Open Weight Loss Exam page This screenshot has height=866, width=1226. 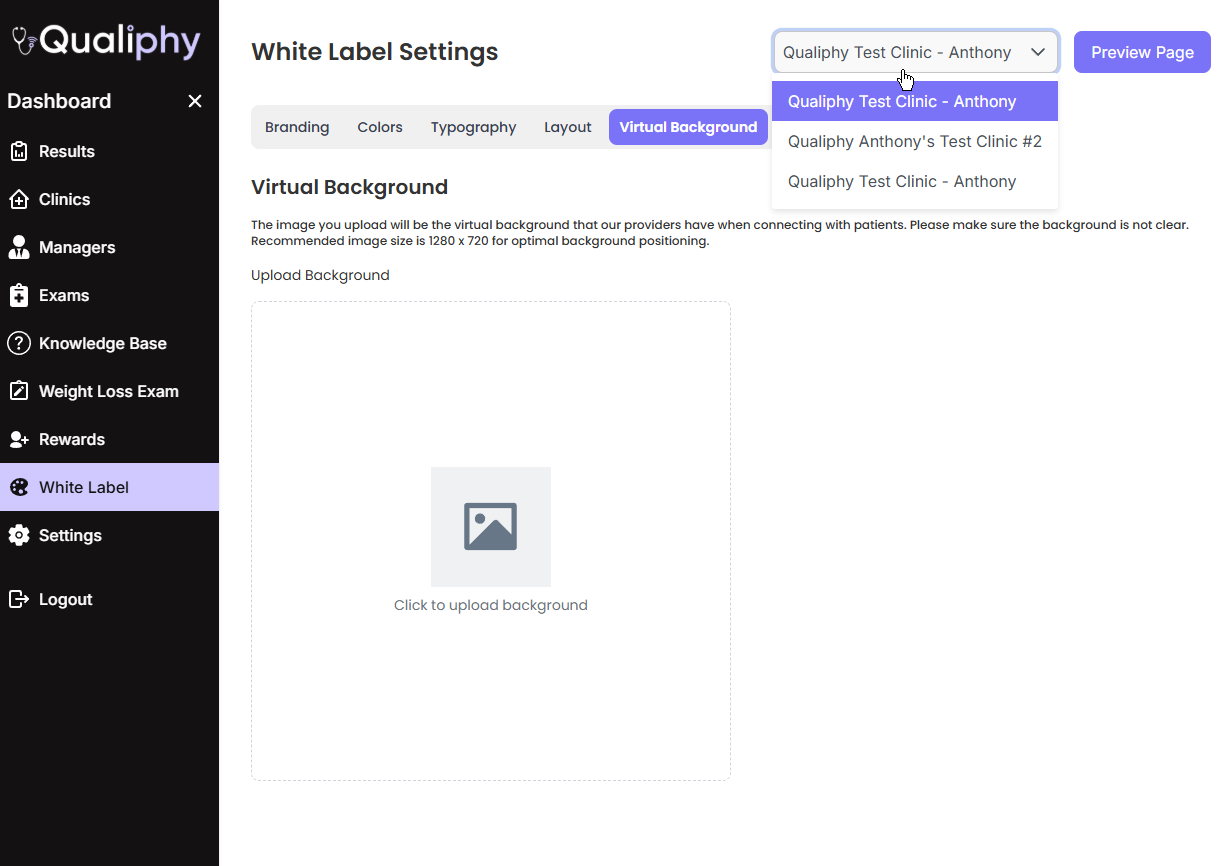point(109,391)
